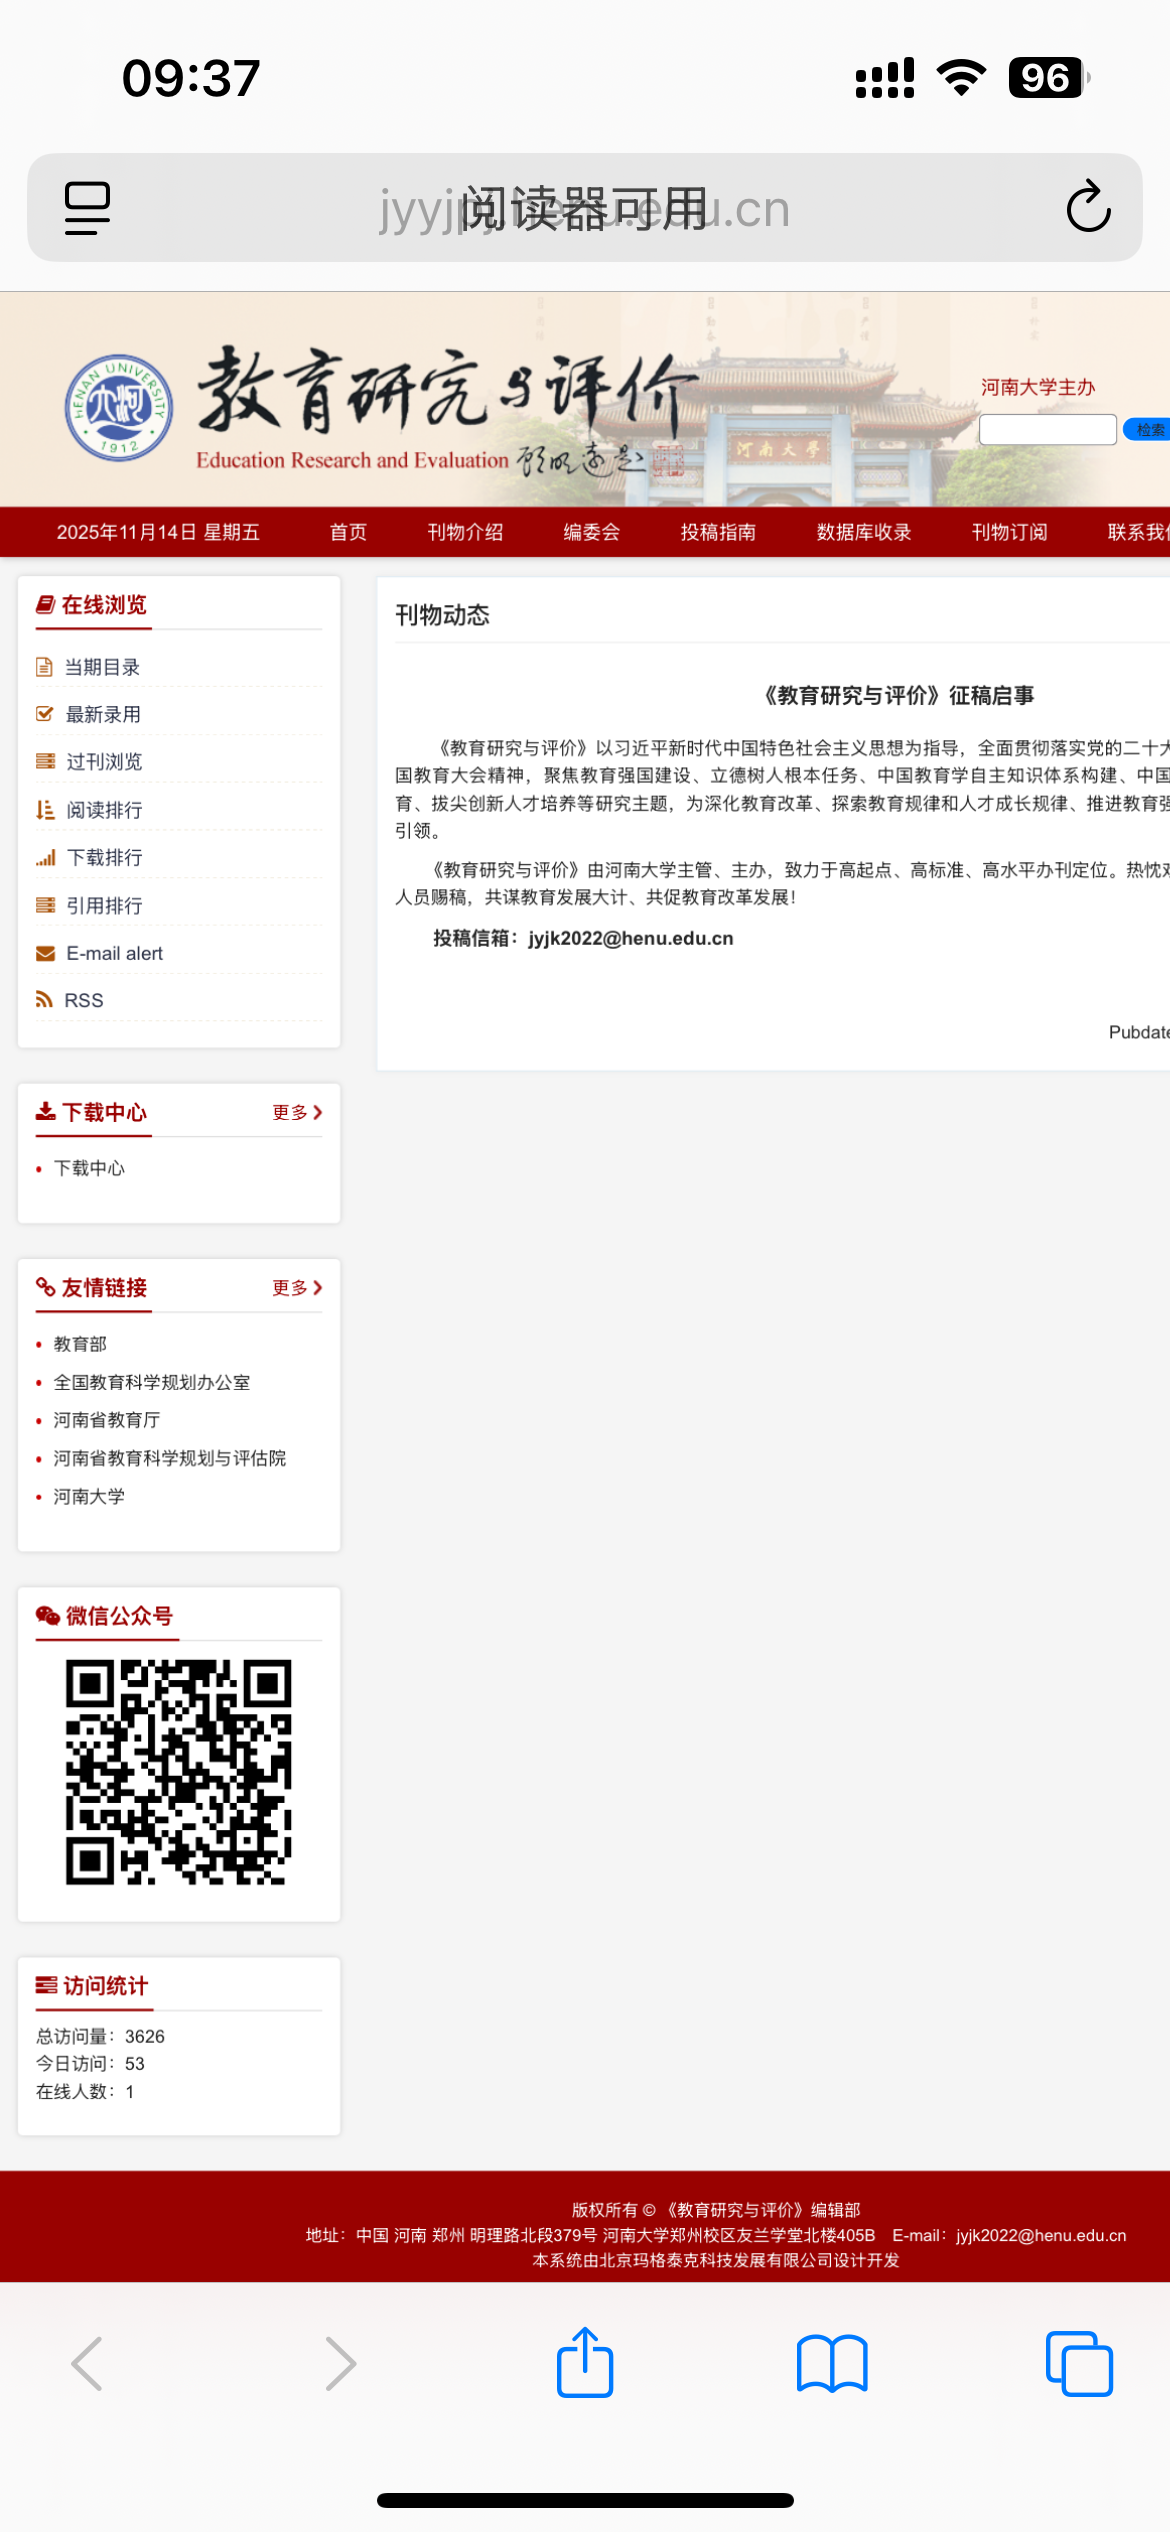Open the 教育部 friendly link
Image resolution: width=1170 pixels, height=2532 pixels.
pos(80,1344)
